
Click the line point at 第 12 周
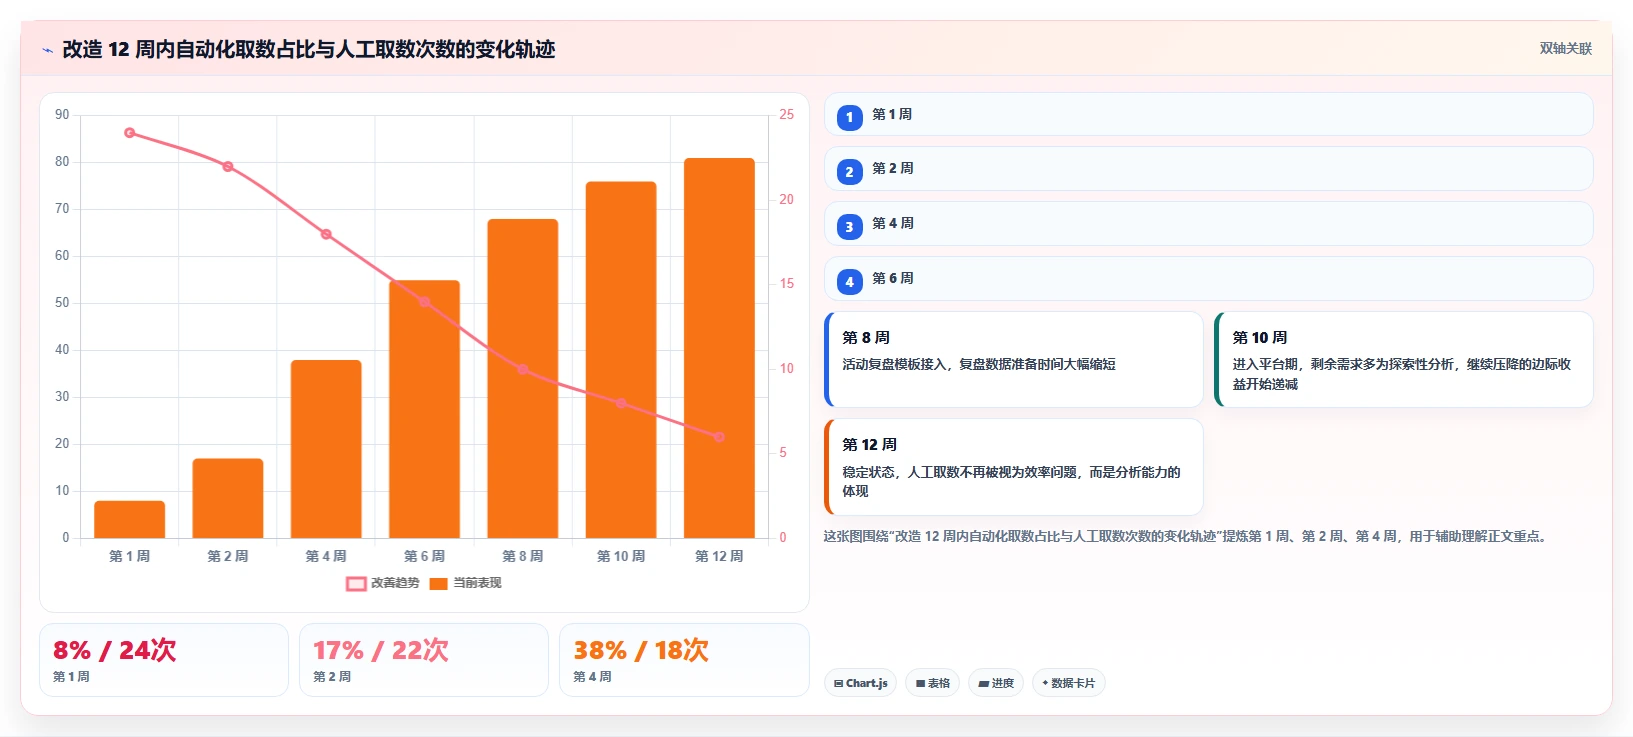(x=719, y=437)
